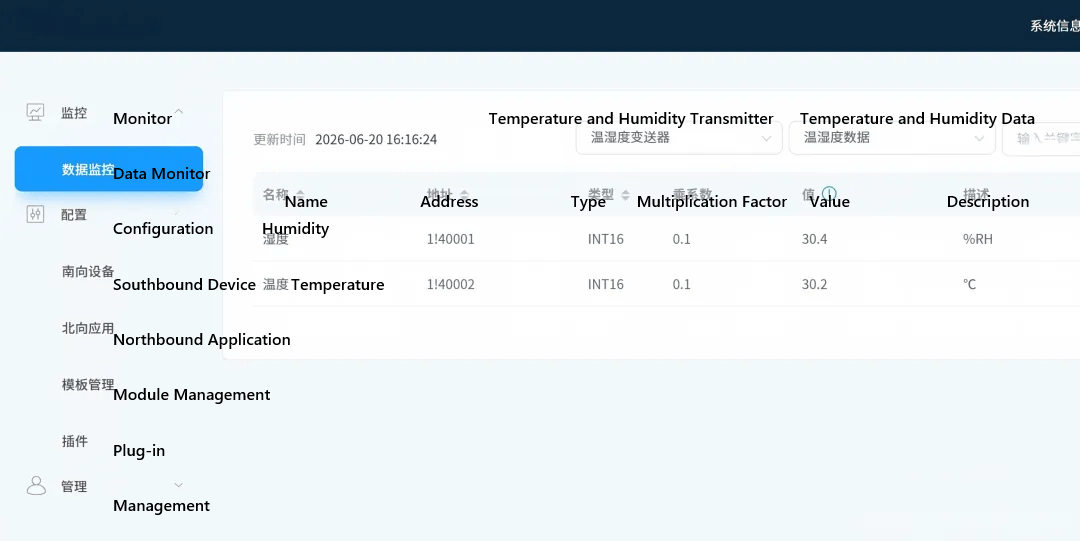Screen dimensions: 1080x541
Task: Click the 湿度 row name cell
Action: [276, 239]
